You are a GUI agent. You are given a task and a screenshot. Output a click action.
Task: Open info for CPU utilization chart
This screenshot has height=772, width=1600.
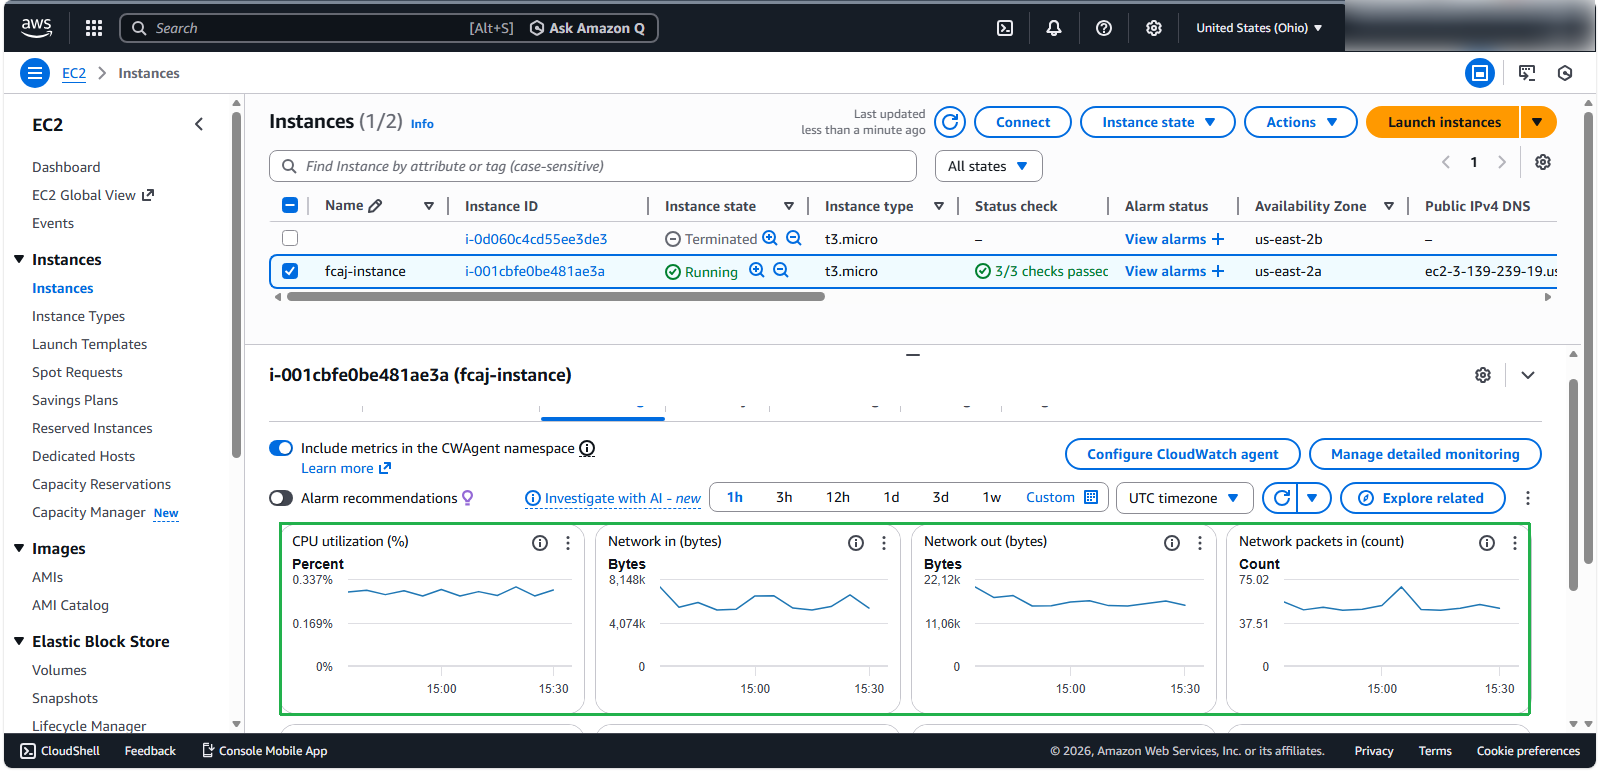(540, 543)
